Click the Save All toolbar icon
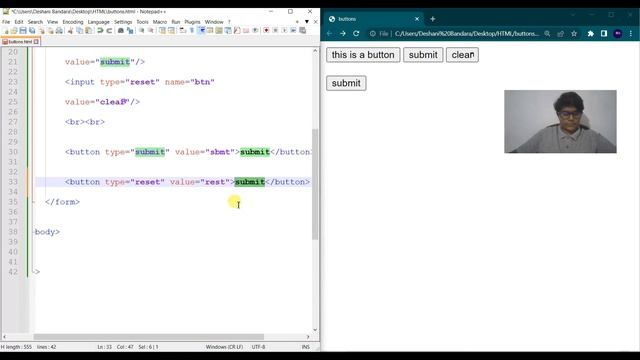Viewport: 640px width, 360px height. [32, 31]
